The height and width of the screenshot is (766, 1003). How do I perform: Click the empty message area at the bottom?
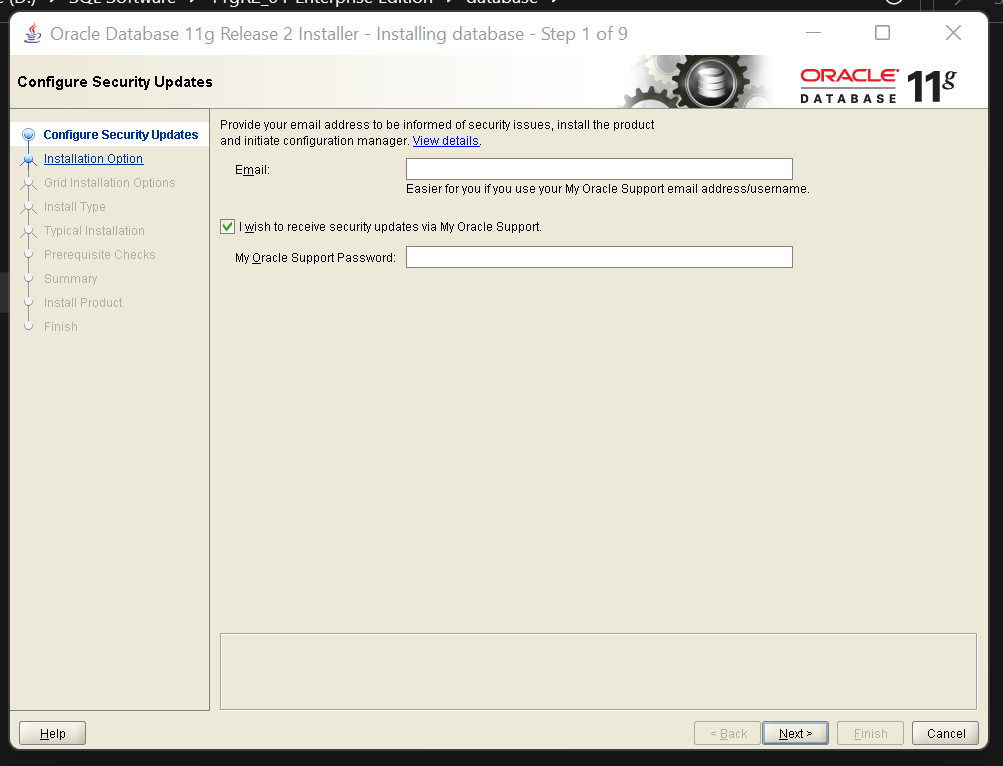click(x=598, y=671)
